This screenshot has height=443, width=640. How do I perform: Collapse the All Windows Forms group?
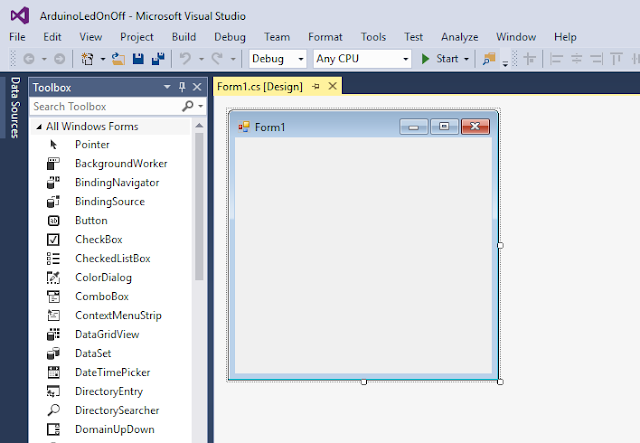click(x=39, y=127)
